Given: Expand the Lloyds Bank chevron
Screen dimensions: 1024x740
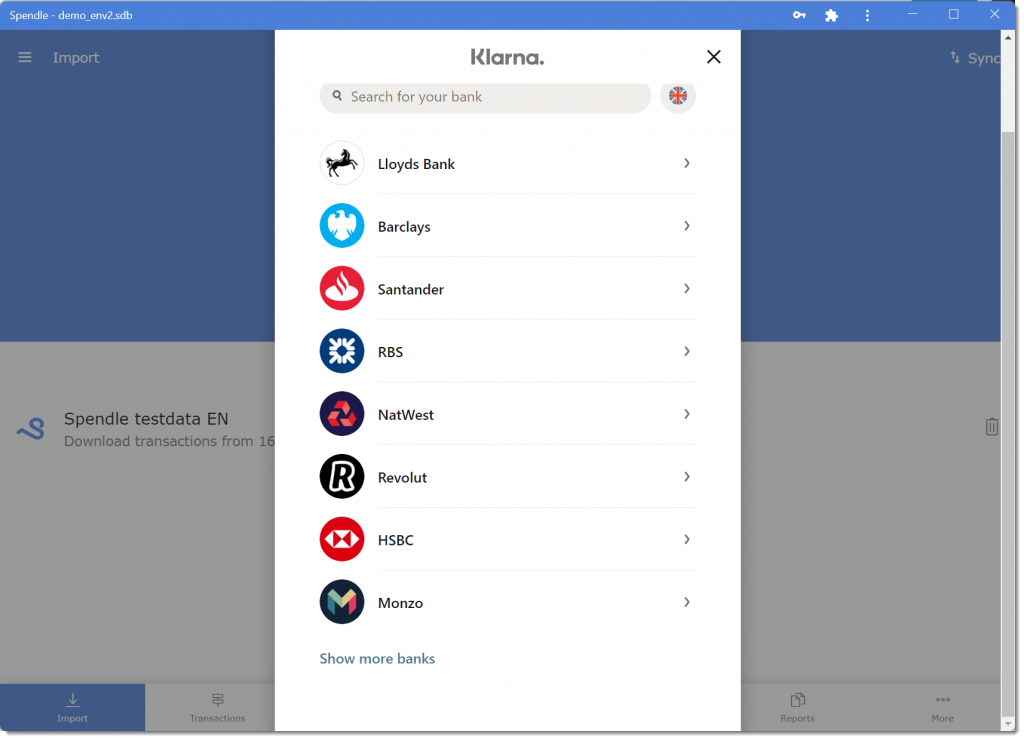Looking at the screenshot, I should coord(686,163).
